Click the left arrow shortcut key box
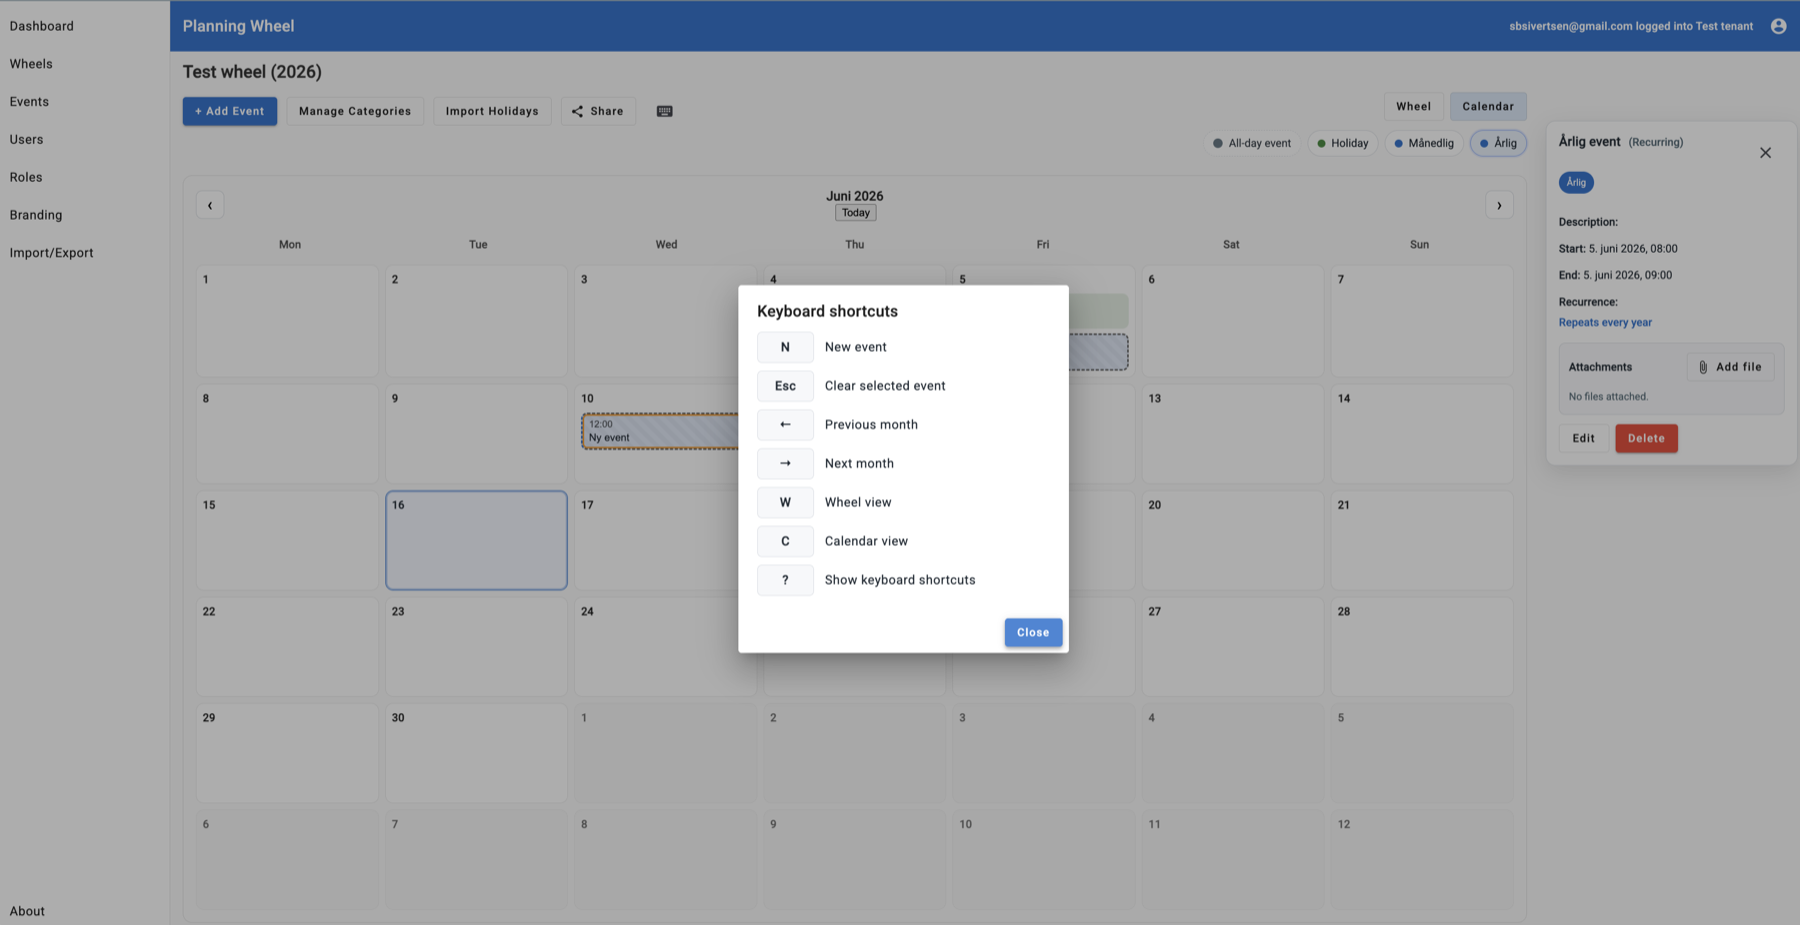The width and height of the screenshot is (1800, 925). (785, 425)
